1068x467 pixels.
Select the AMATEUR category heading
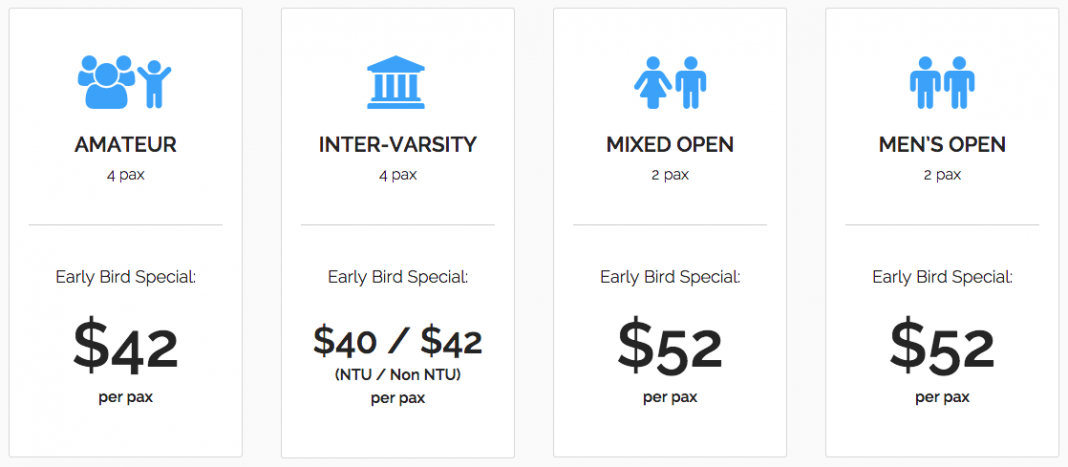click(x=125, y=145)
